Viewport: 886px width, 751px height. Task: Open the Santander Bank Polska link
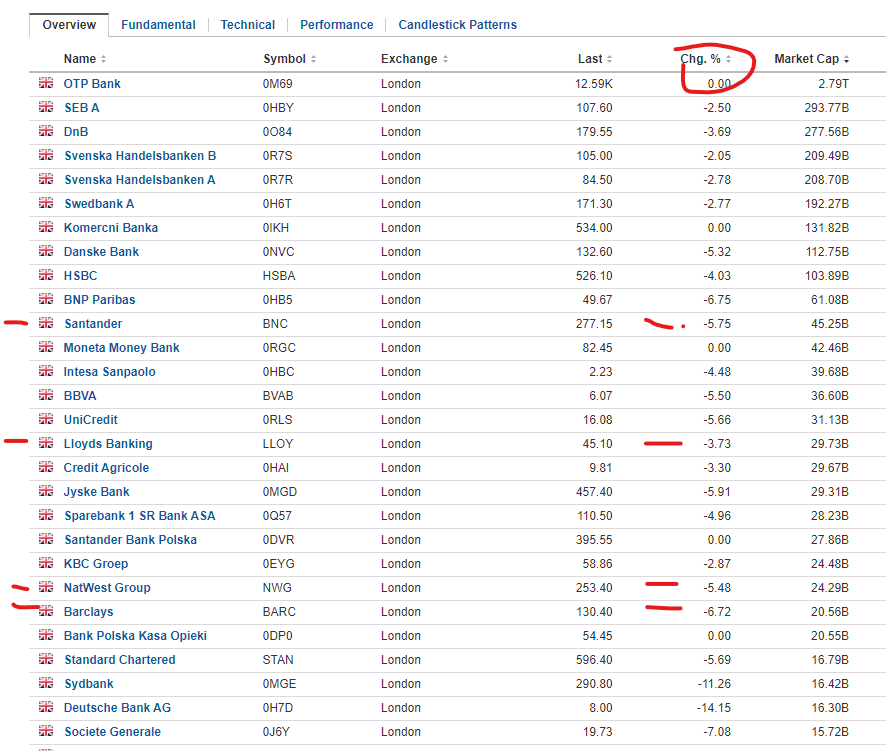click(x=131, y=540)
